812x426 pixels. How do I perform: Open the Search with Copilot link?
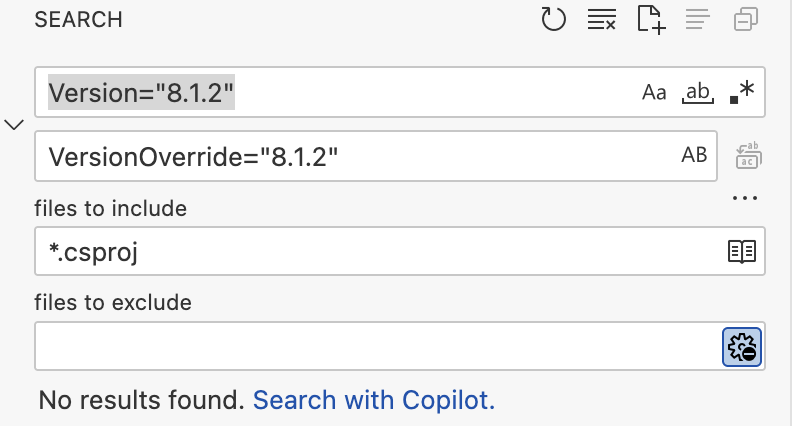click(x=374, y=401)
